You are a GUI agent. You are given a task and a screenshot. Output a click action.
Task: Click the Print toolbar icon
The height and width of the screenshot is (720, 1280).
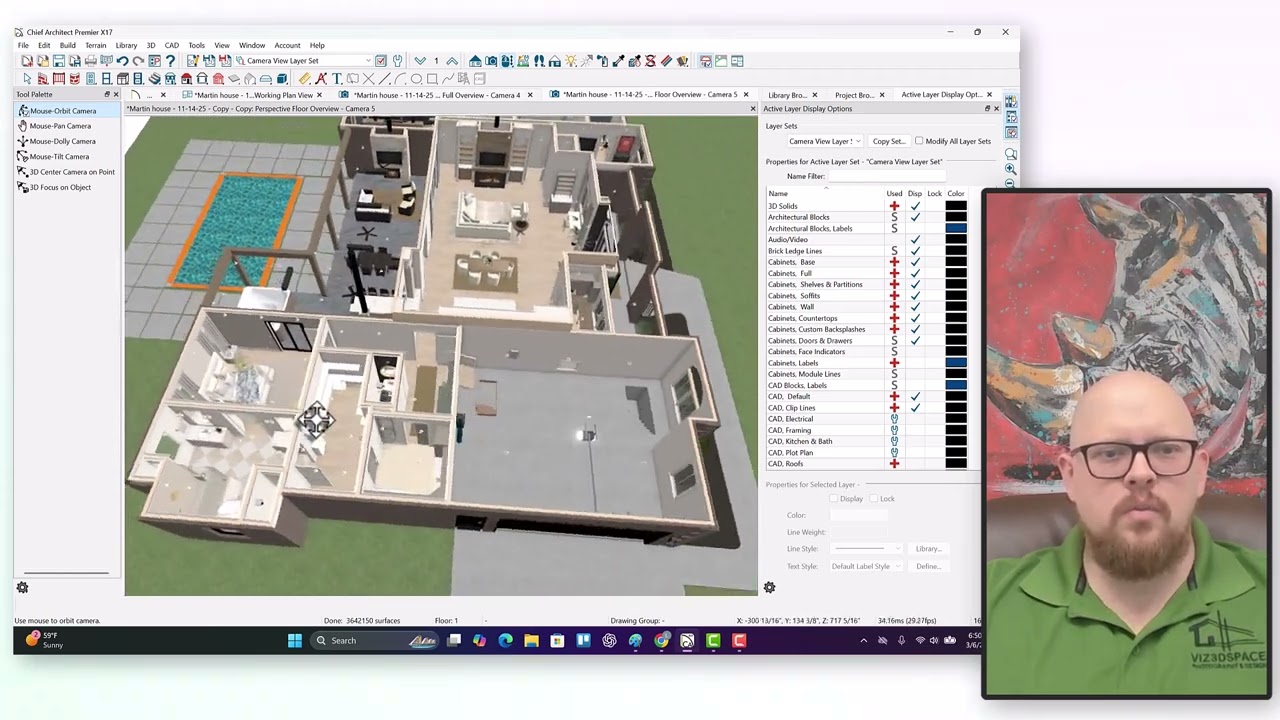click(x=91, y=61)
